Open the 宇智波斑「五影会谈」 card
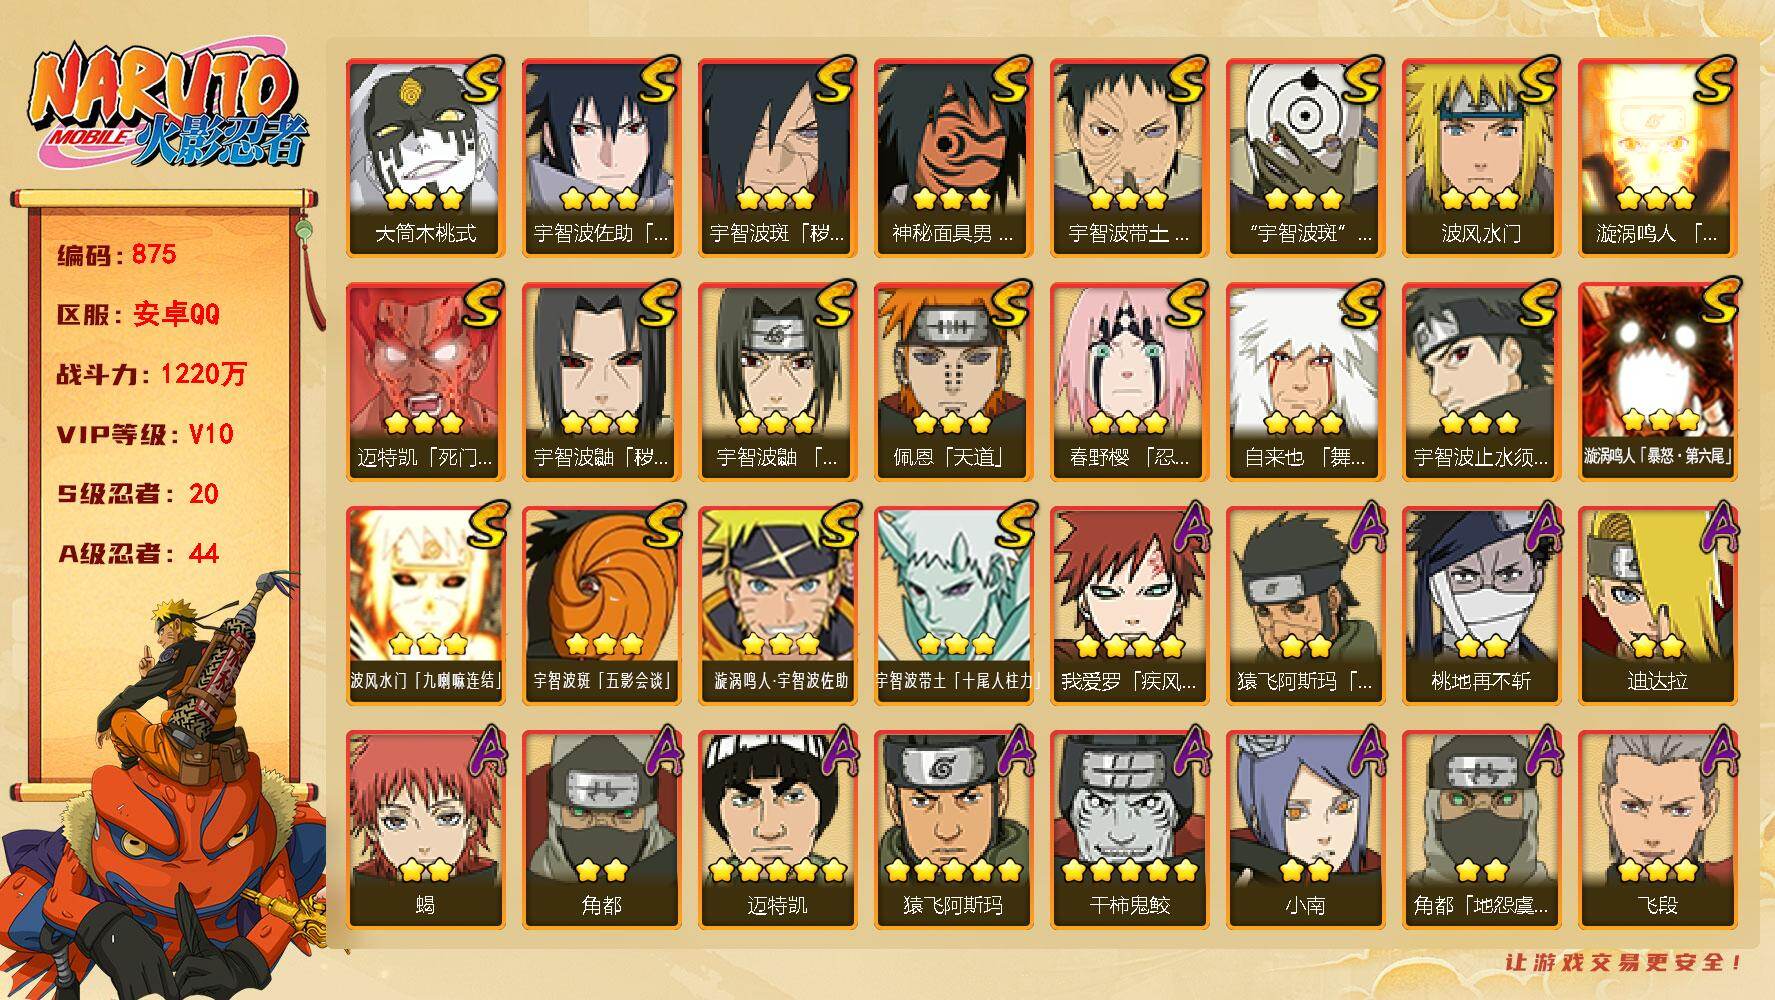The width and height of the screenshot is (1775, 1000). [x=602, y=606]
